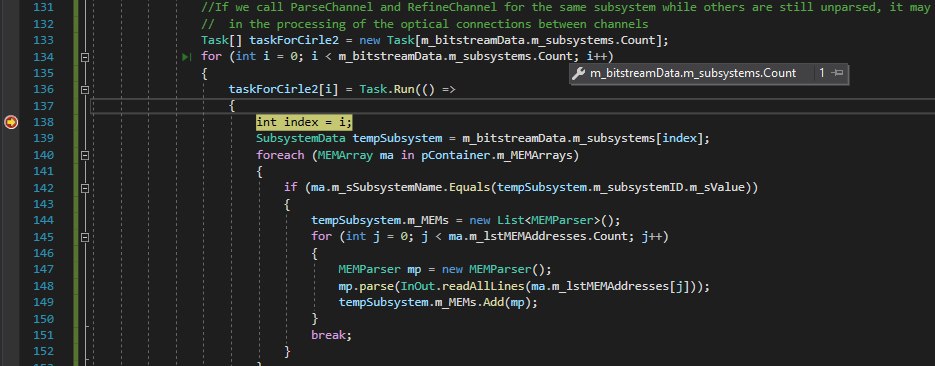The image size is (935, 366).
Task: Click 'tempSubsystem' variable declared on line 139
Action: (x=397, y=138)
